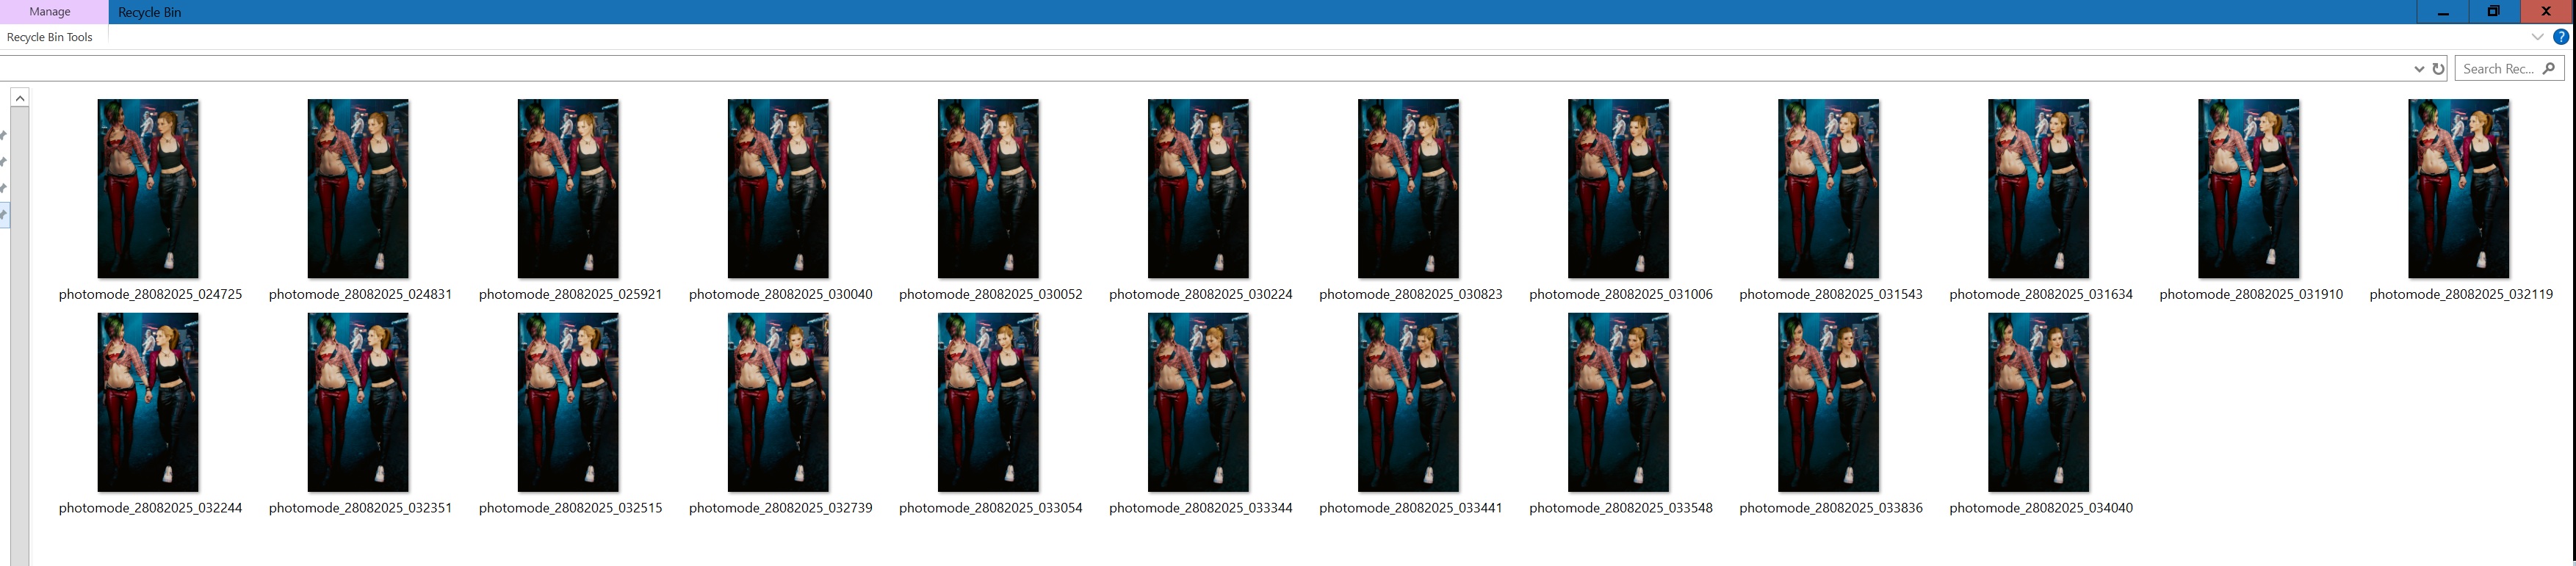Select thumbnail photomode_28082025_033548

(x=1618, y=403)
